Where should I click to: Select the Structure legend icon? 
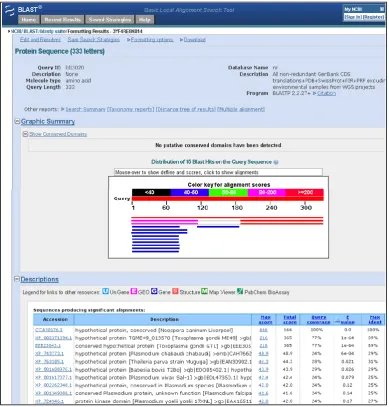[x=175, y=291]
